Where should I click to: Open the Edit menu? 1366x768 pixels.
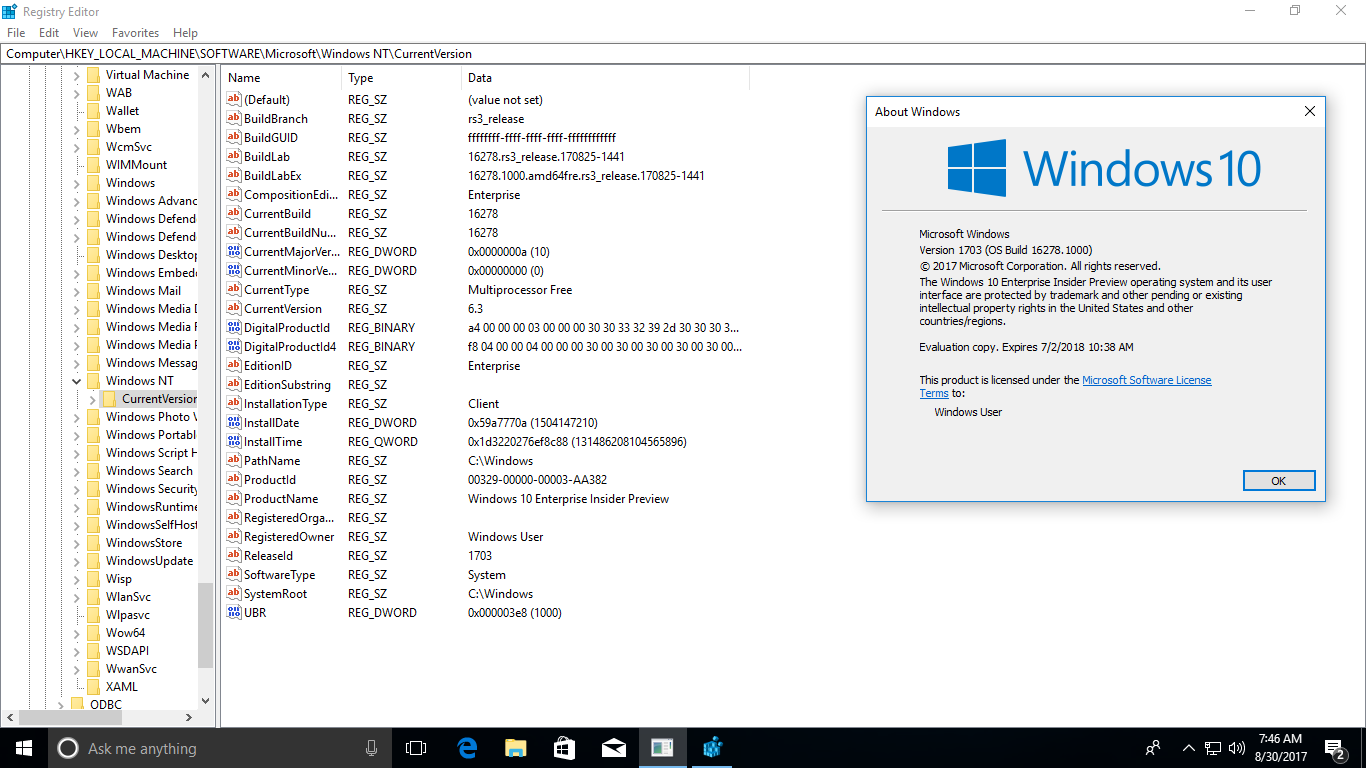[49, 32]
